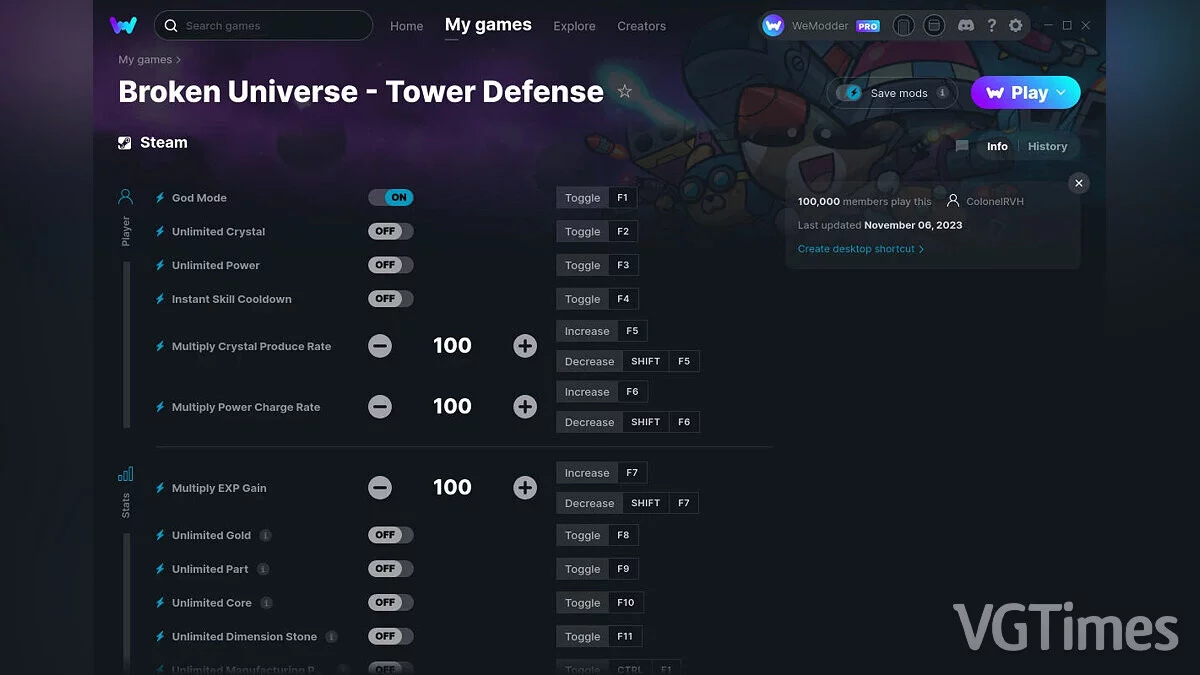Screen dimensions: 1200x675
Task: Open the settings gear icon
Action: pos(1015,25)
